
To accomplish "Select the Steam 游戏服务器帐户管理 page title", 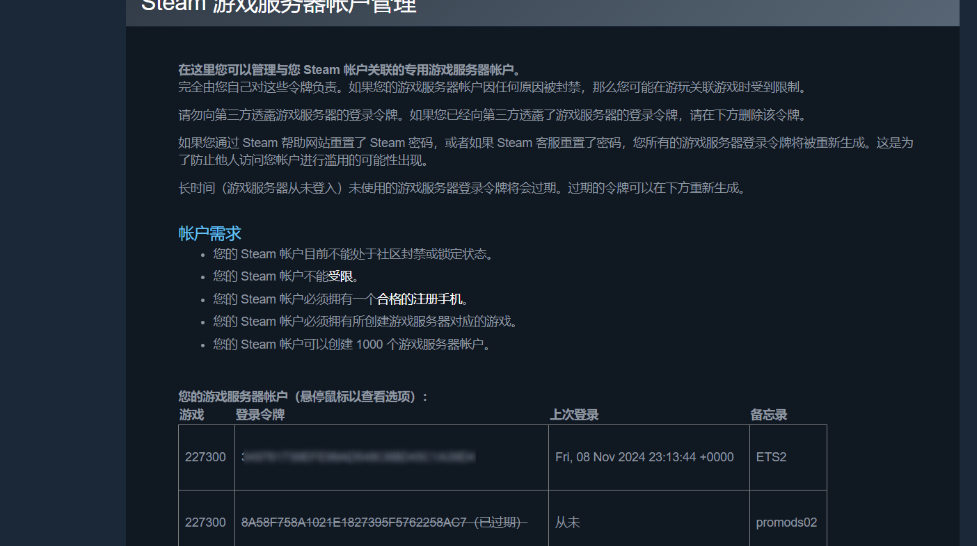I will click(279, 6).
